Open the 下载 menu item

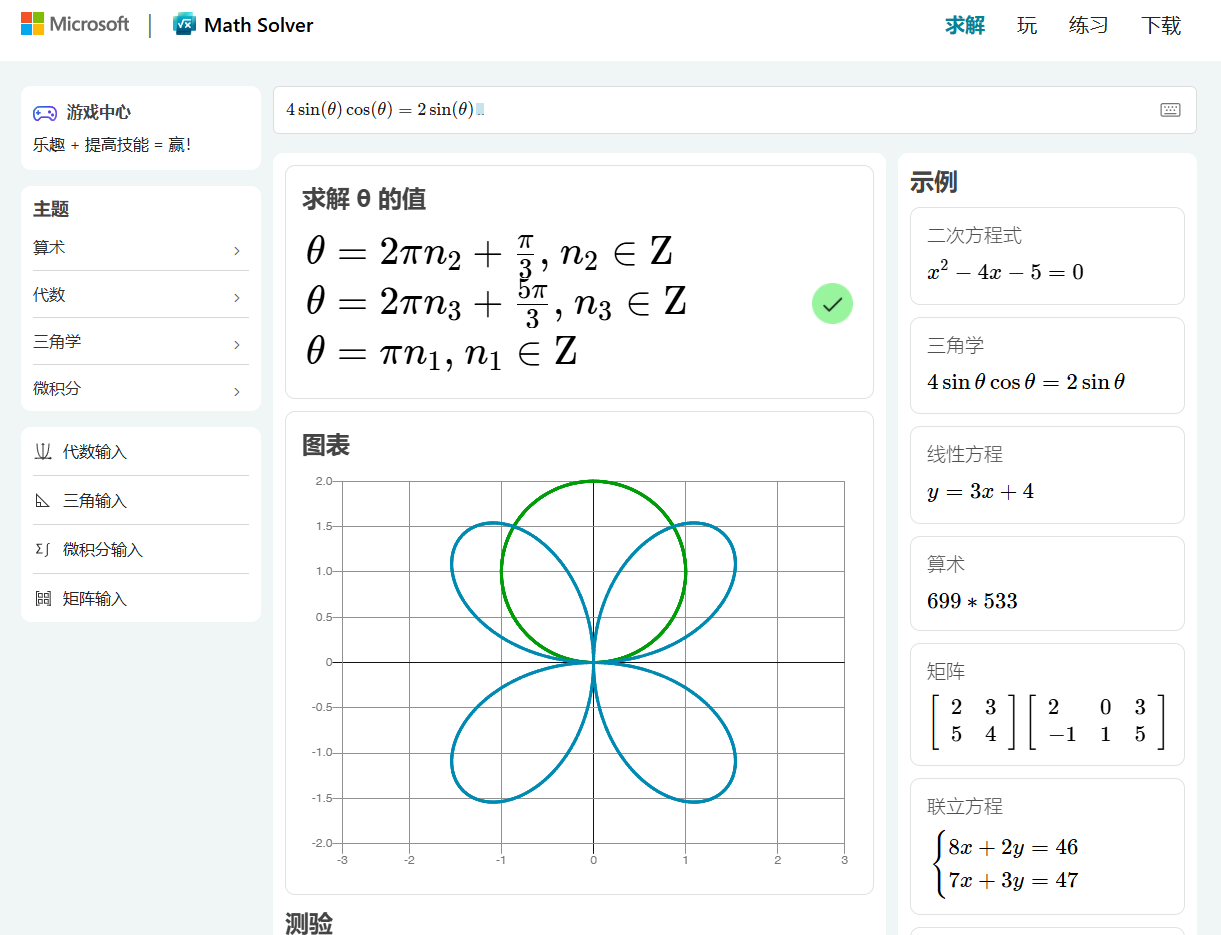[1161, 25]
